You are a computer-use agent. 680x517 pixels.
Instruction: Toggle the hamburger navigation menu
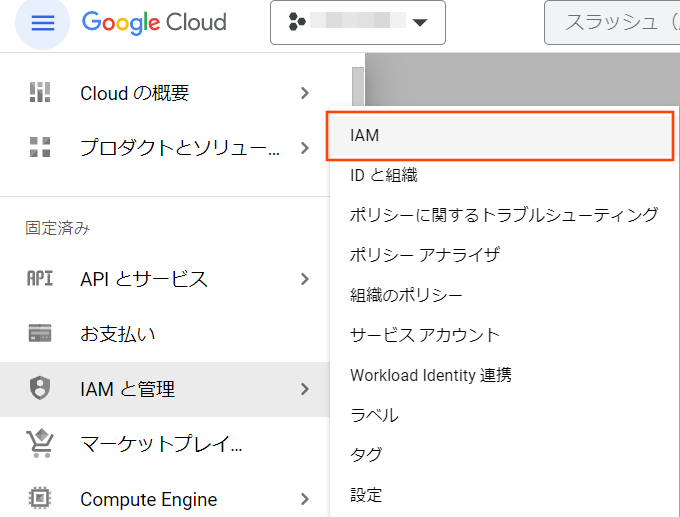tap(42, 23)
